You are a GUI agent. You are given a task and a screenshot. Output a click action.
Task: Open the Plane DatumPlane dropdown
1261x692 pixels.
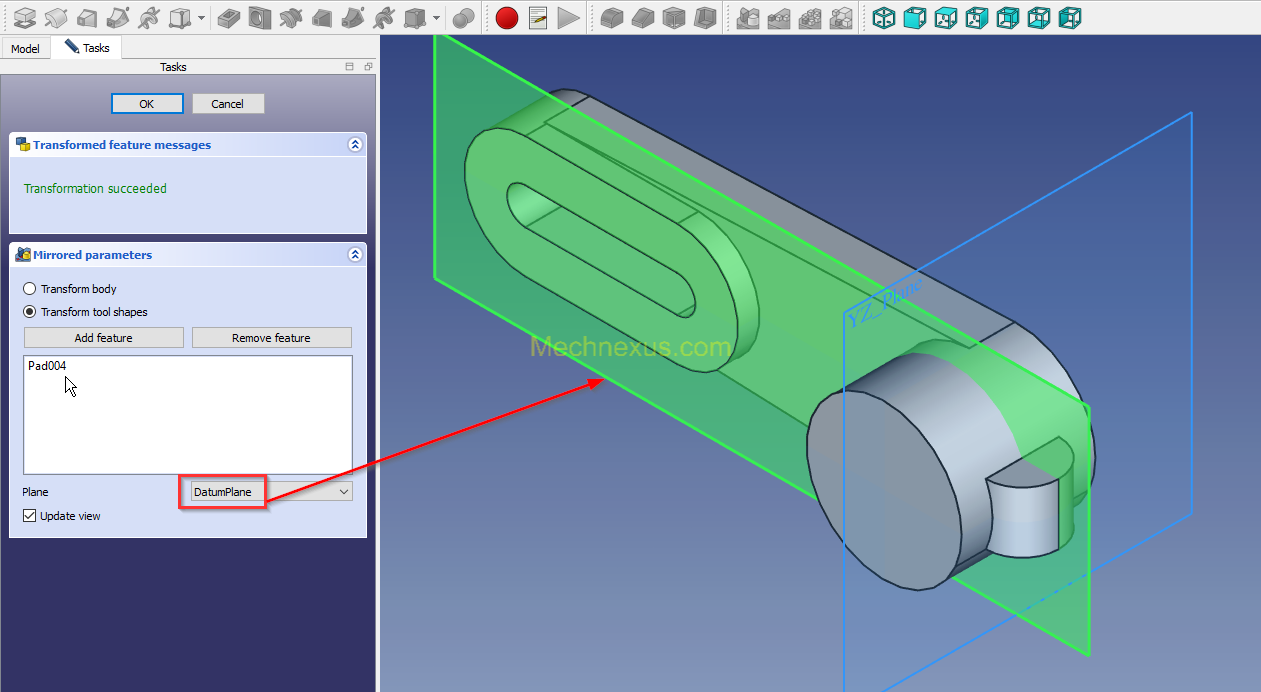point(270,492)
